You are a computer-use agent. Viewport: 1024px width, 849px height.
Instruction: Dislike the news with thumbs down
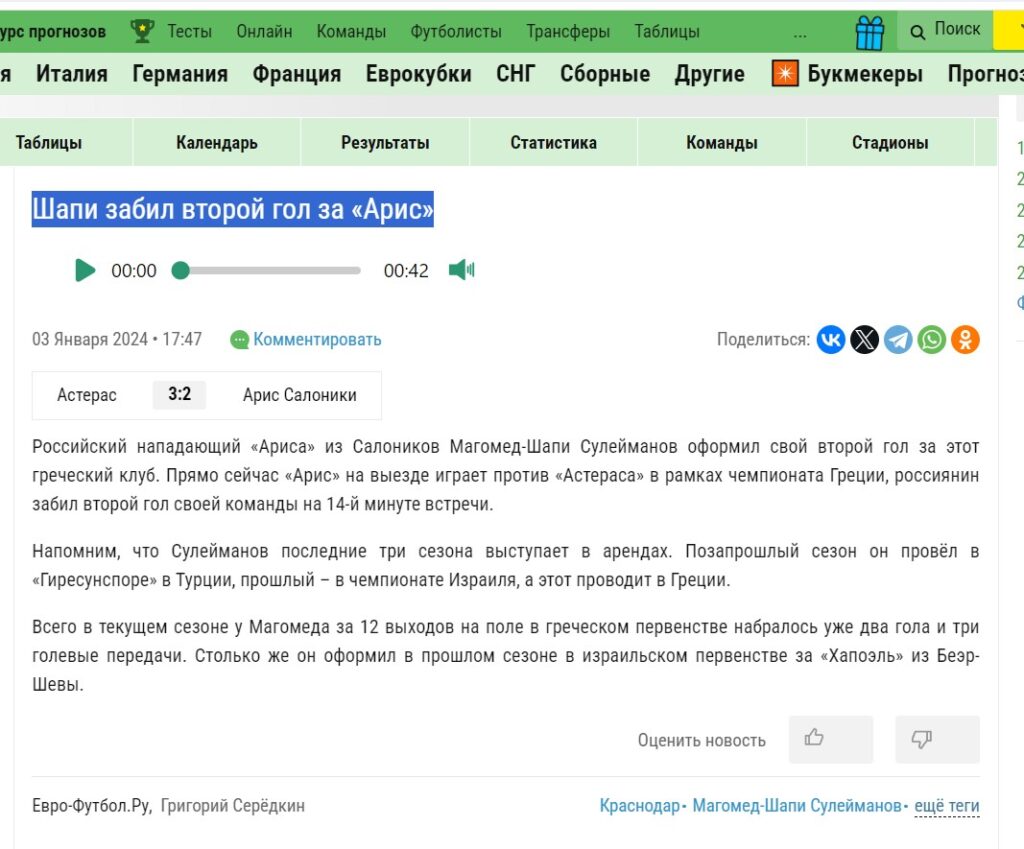[937, 739]
